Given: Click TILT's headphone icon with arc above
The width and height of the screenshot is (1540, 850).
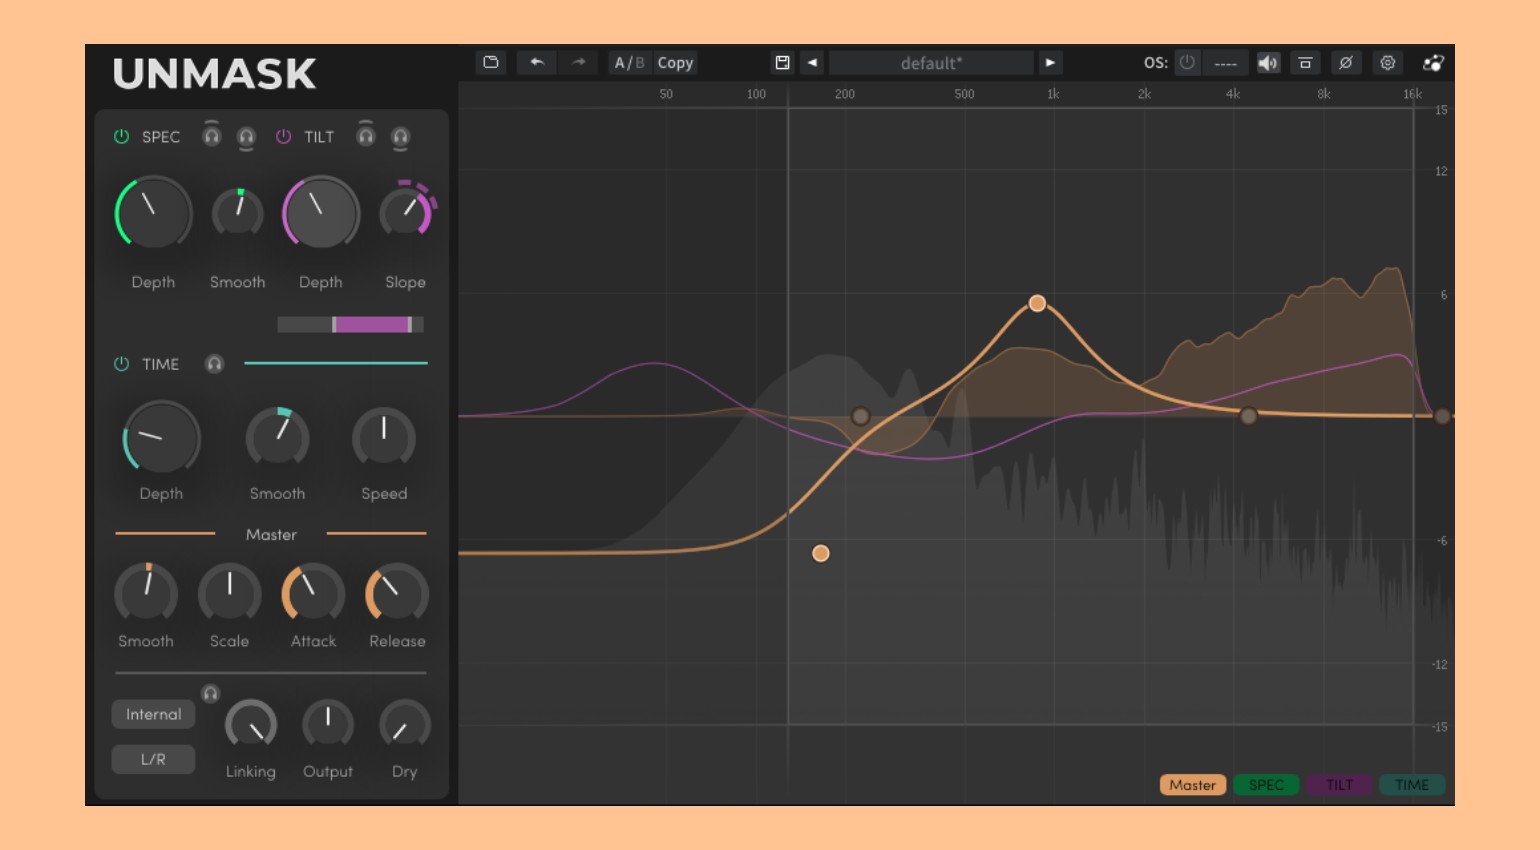Looking at the screenshot, I should coord(366,135).
